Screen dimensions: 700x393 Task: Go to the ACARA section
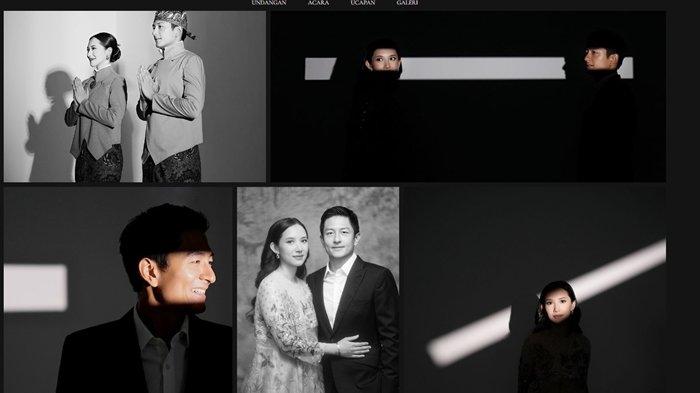[x=318, y=3]
